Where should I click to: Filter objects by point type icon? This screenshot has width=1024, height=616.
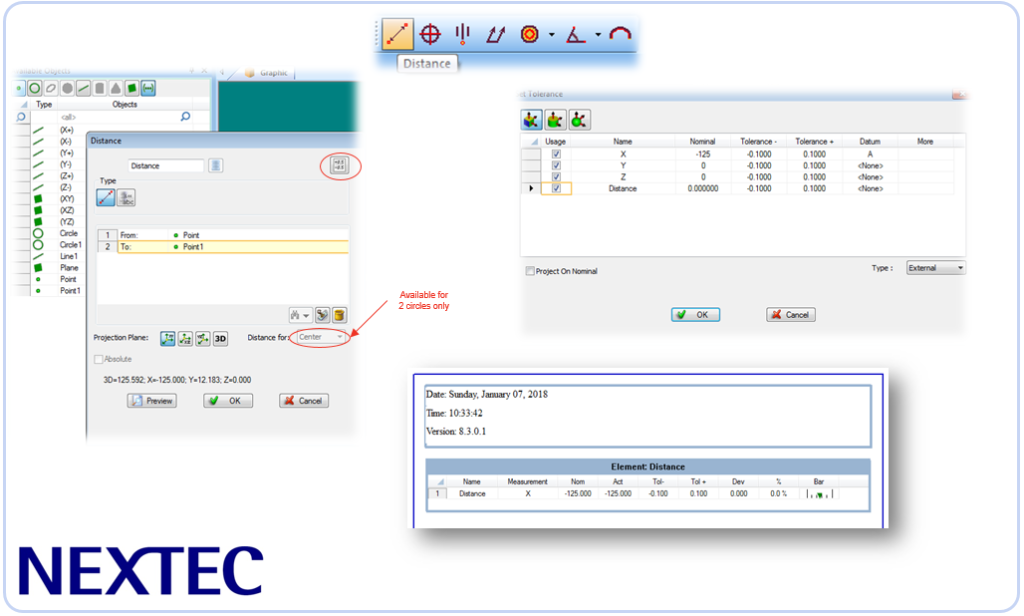[x=20, y=88]
